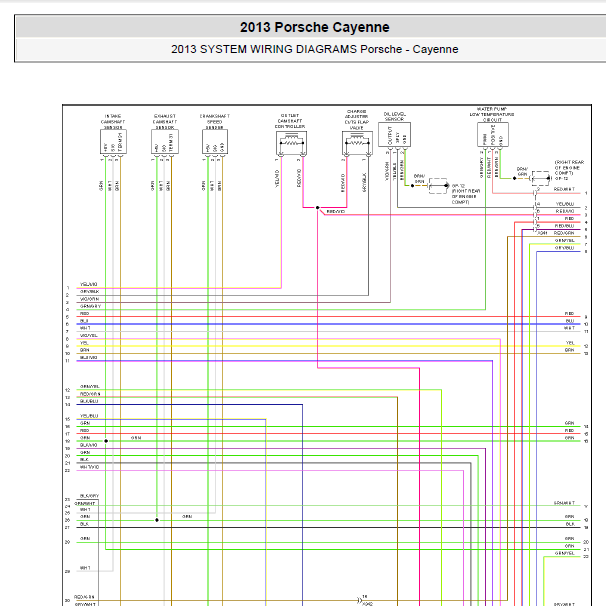Image resolution: width=606 pixels, height=606 pixels.
Task: Click the GRN/GRY label at left wire 4
Action: coord(90,306)
